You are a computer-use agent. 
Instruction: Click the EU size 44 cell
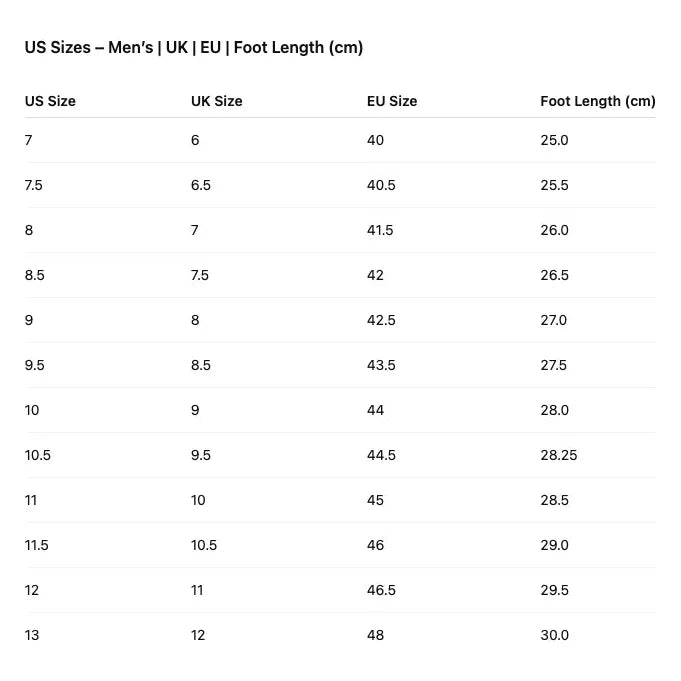coord(375,410)
